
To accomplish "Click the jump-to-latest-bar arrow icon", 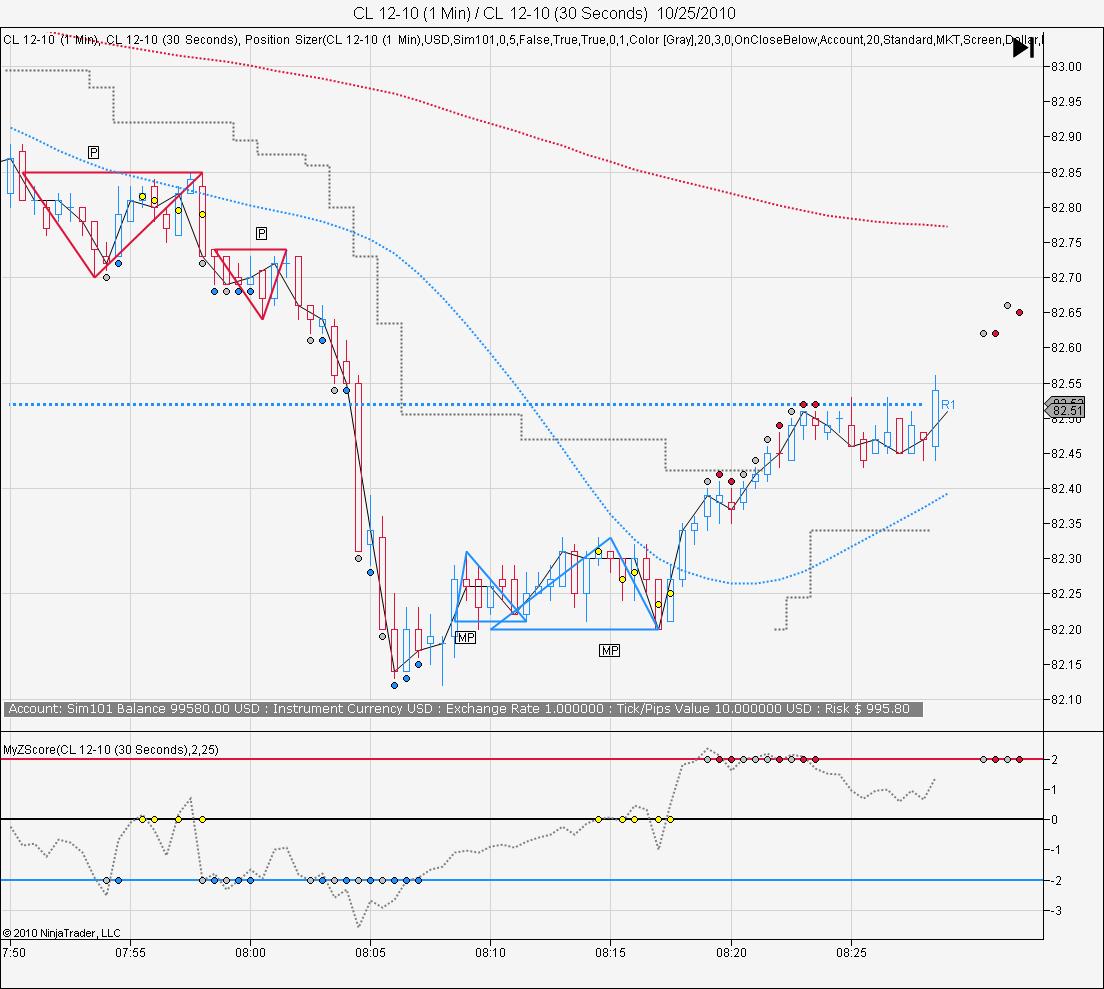I will click(x=1023, y=49).
